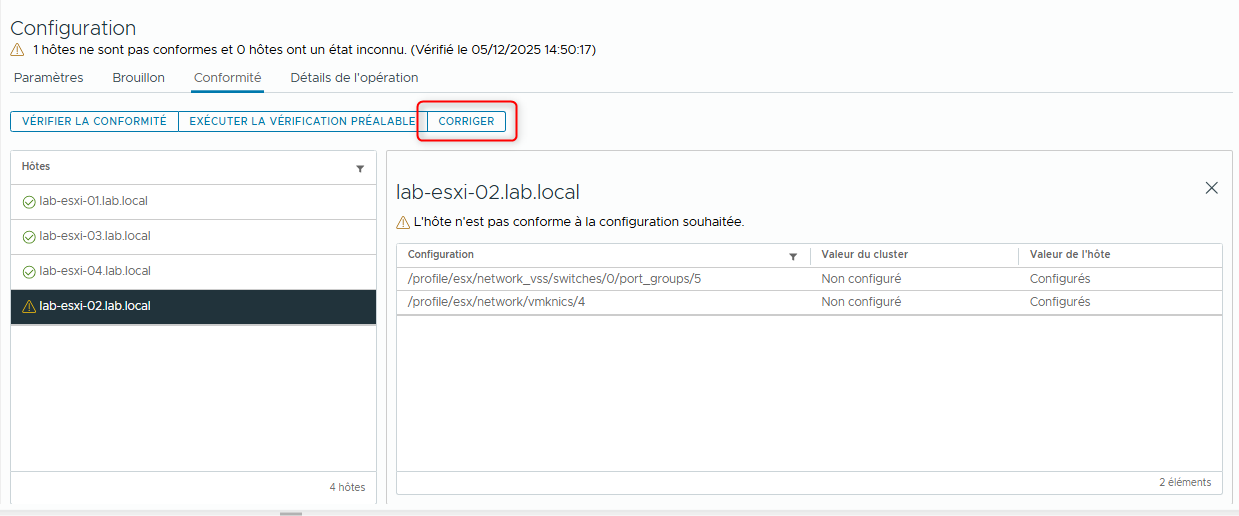Select host lab-esxi-03.lab.local
The width and height of the screenshot is (1239, 516).
(x=193, y=236)
